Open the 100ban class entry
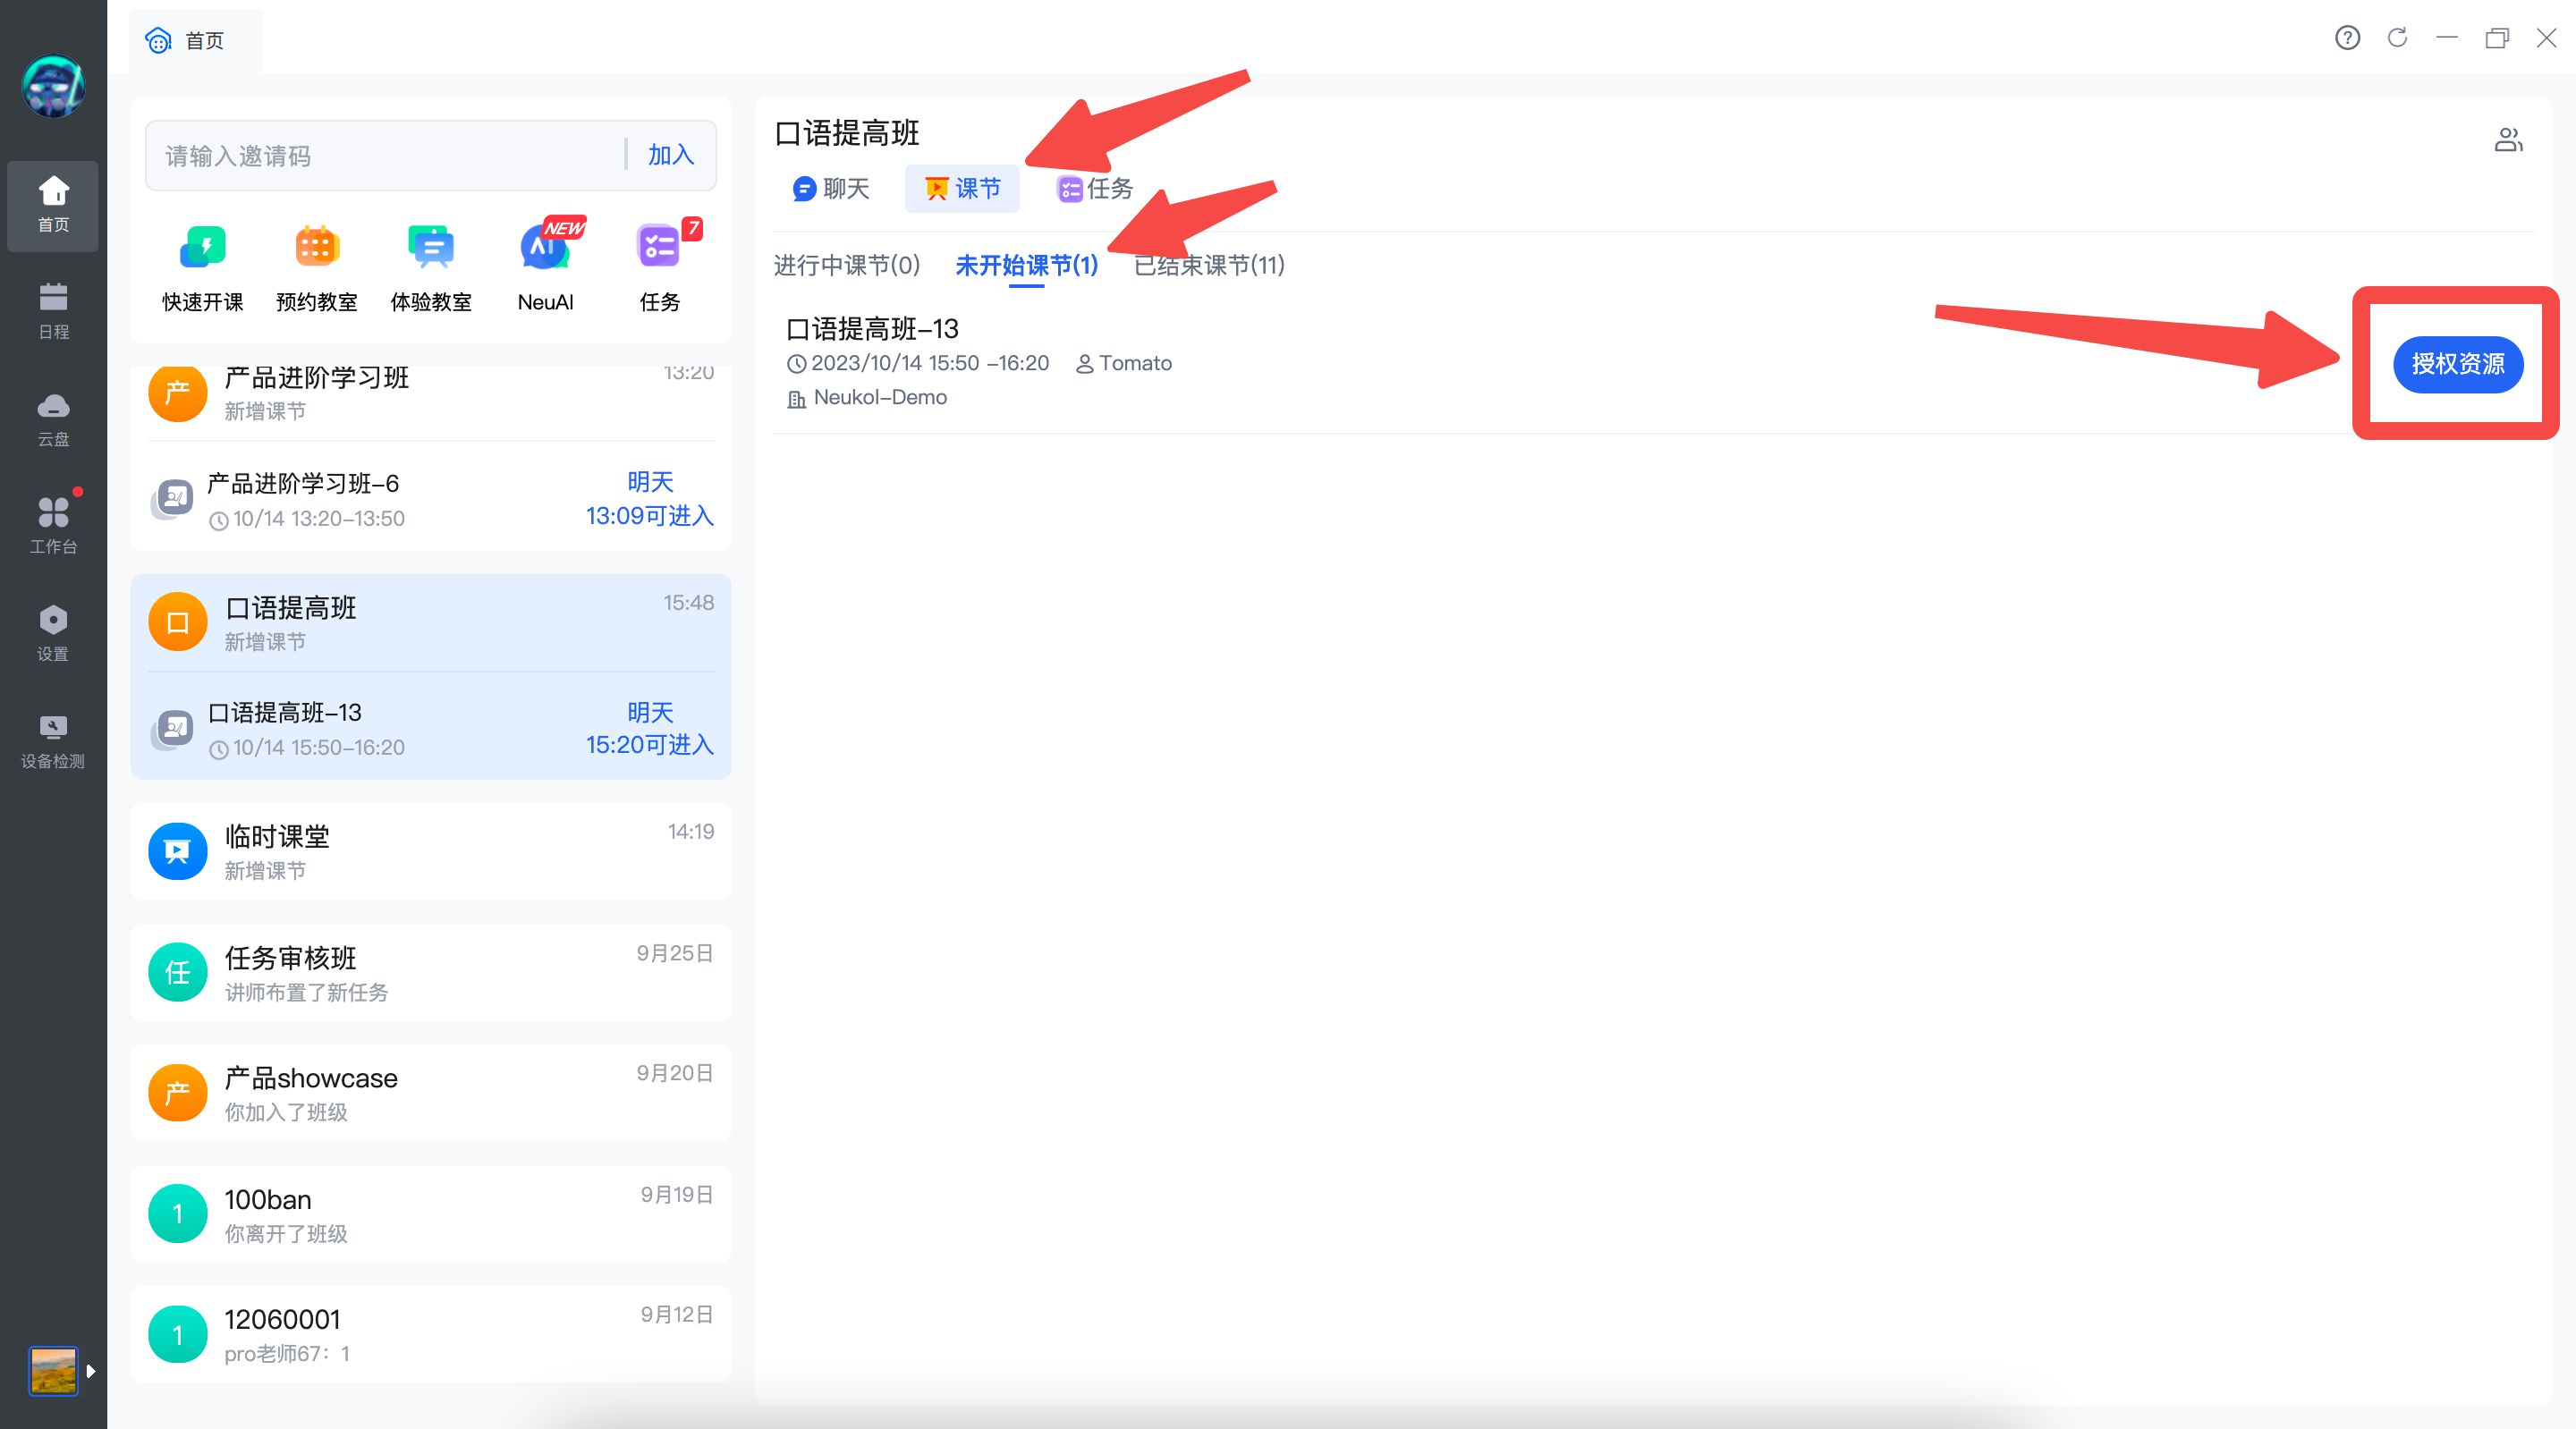The image size is (2576, 1429). [431, 1213]
